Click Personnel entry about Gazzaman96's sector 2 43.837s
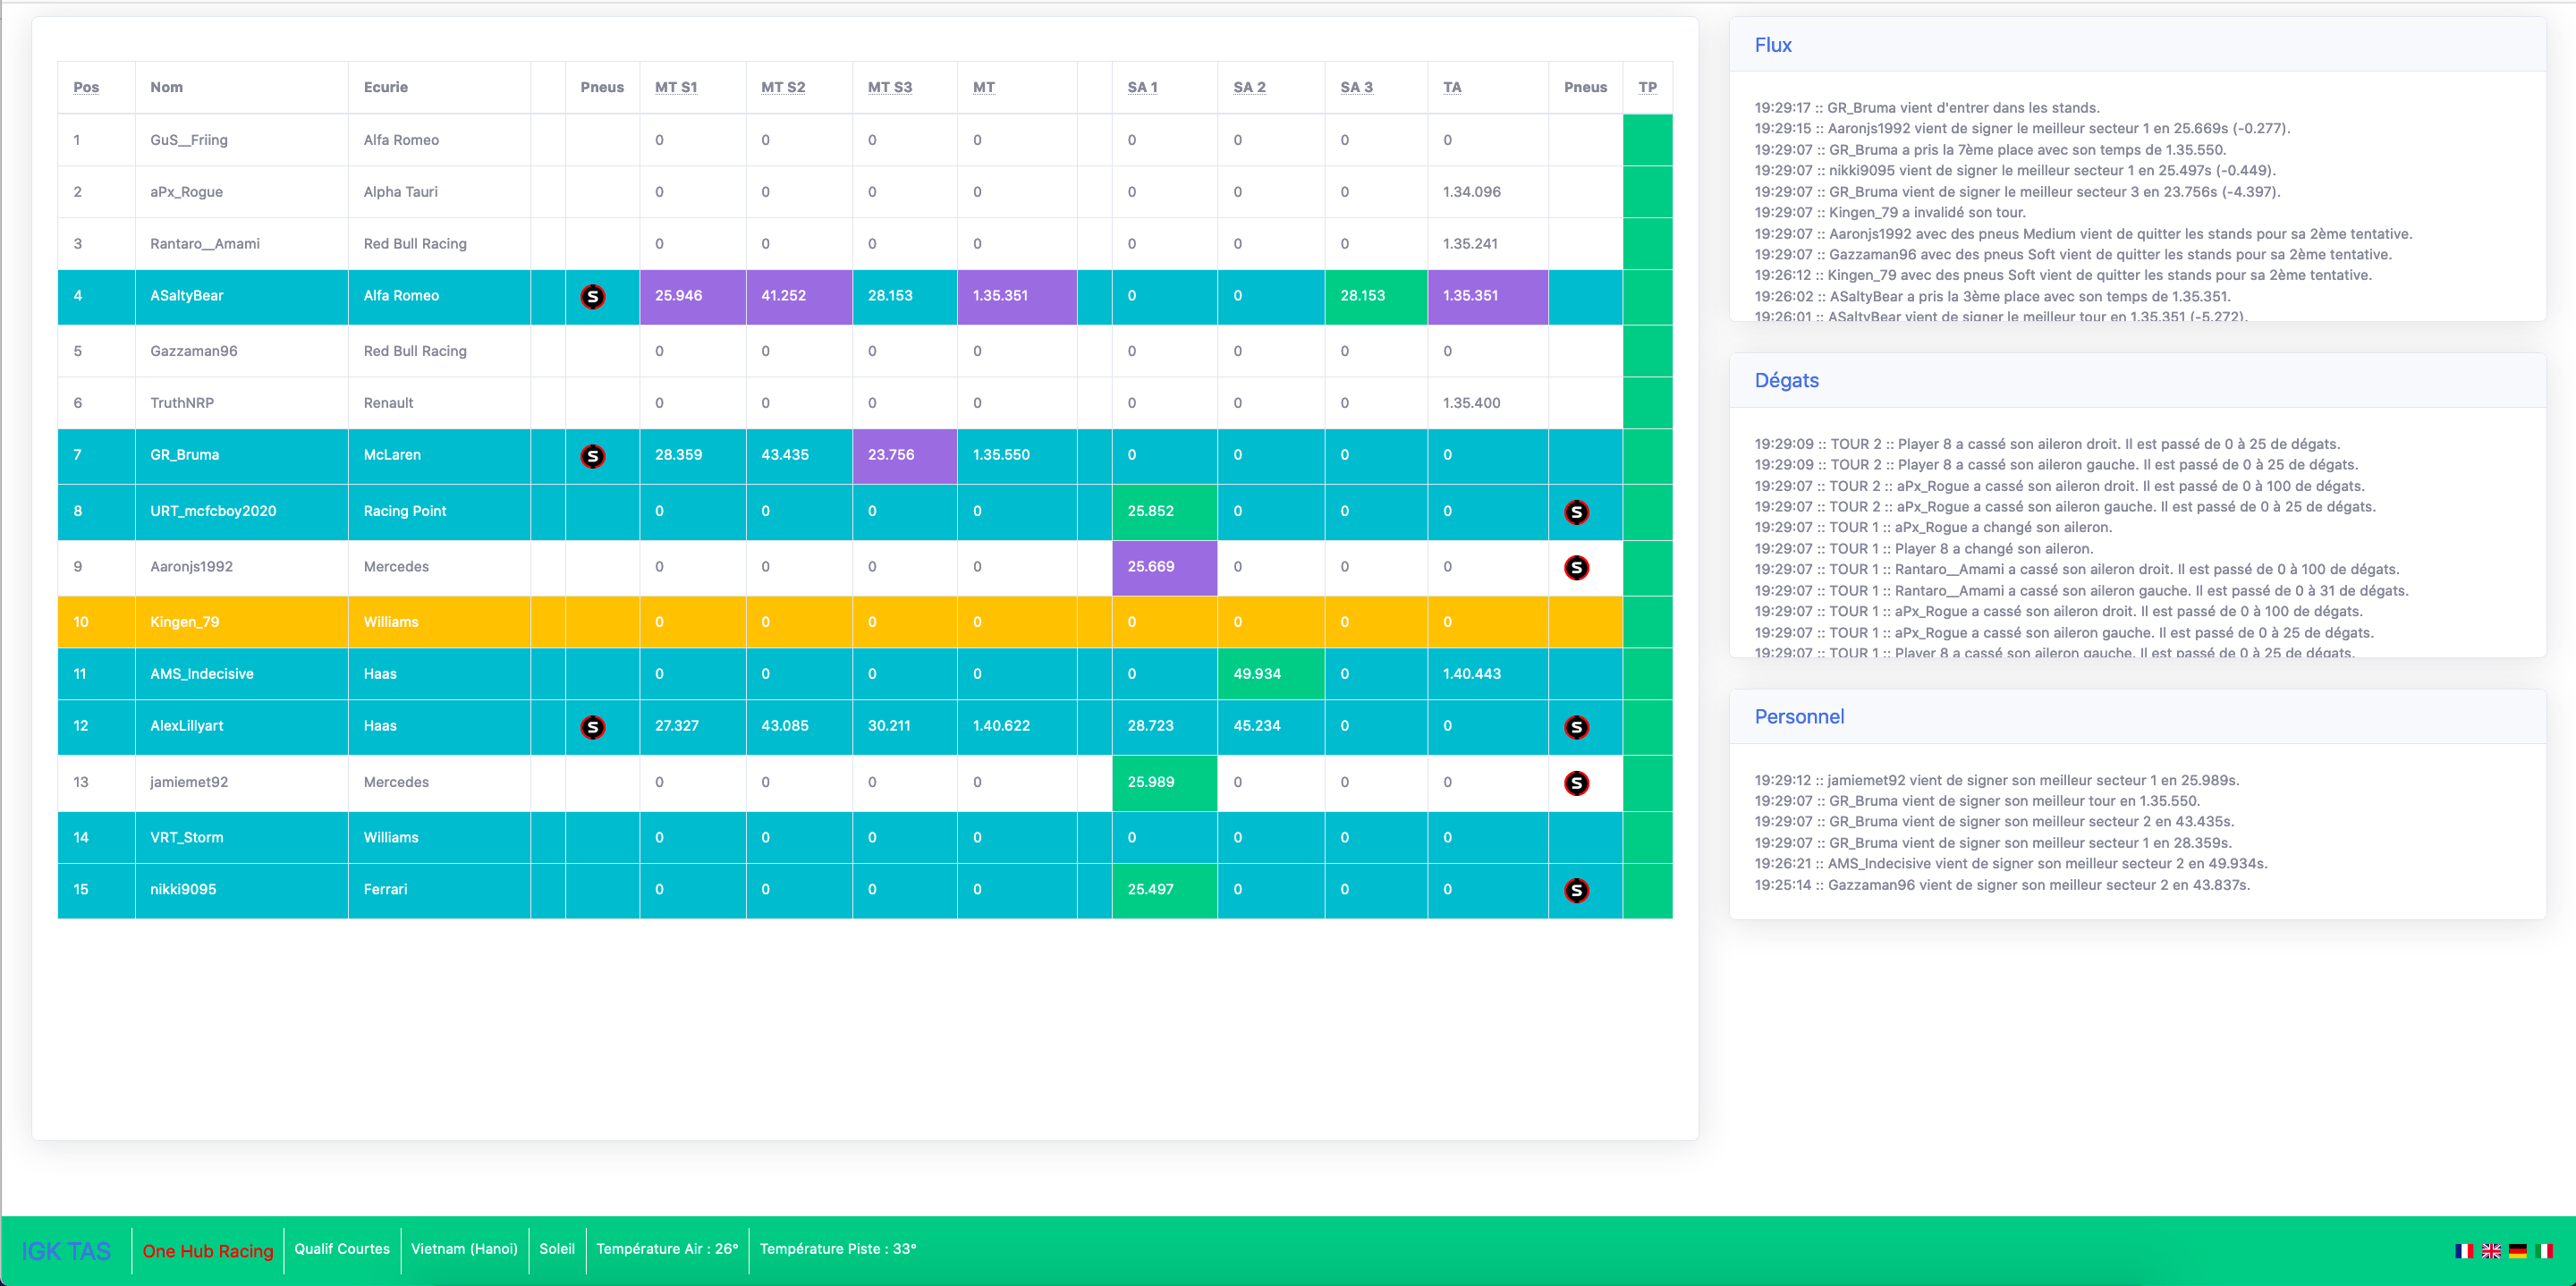 2002,885
